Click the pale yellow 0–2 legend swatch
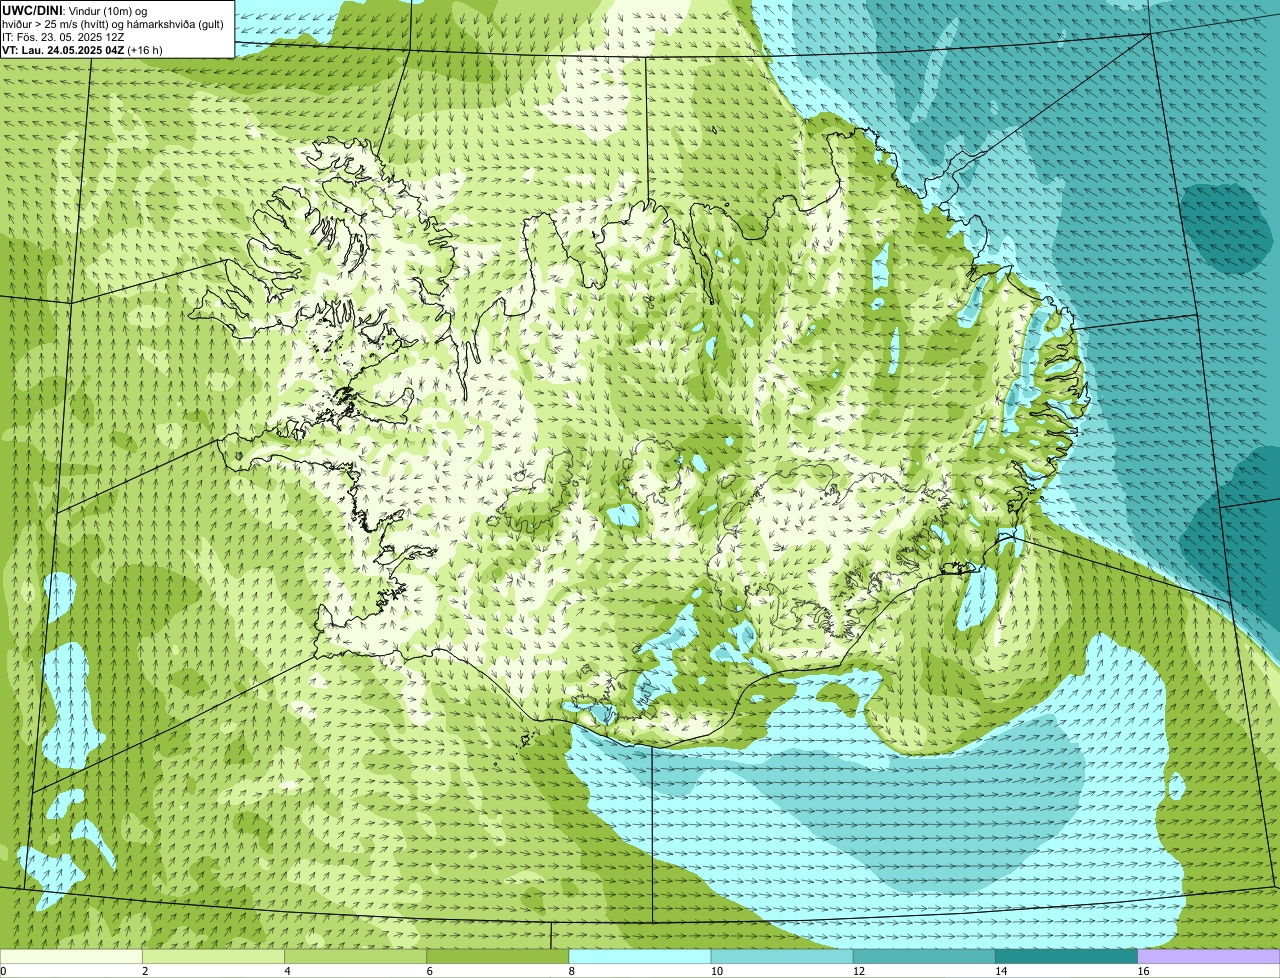This screenshot has width=1280, height=978. tap(71, 956)
